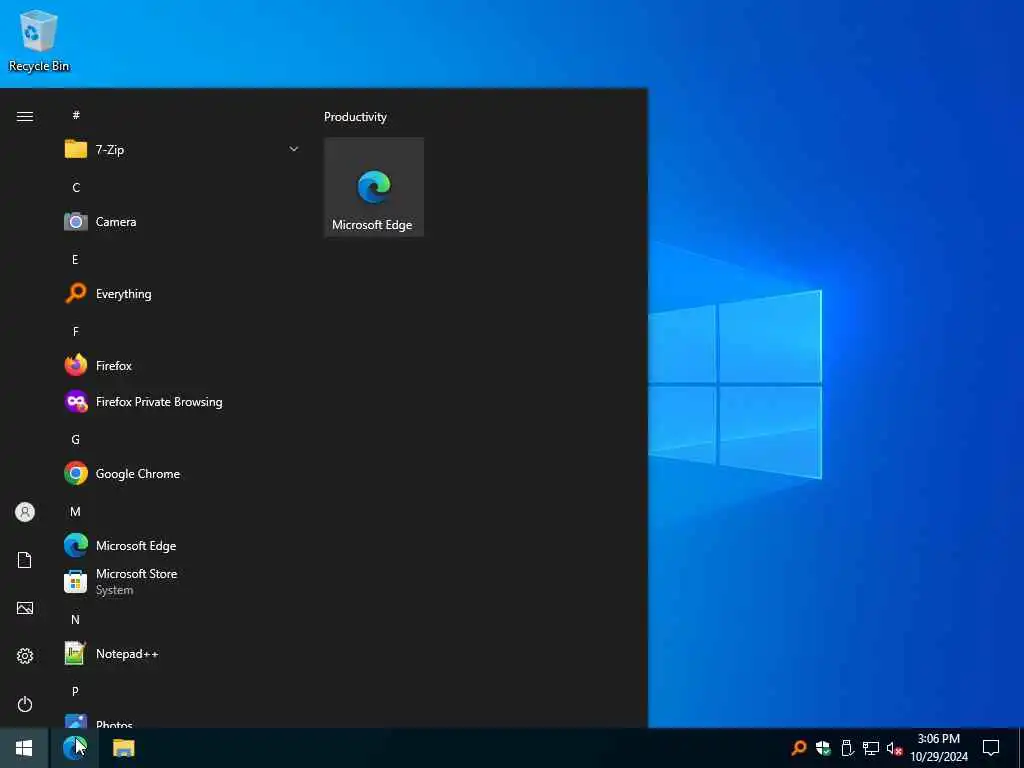Click the Safely Remove Hardware tray icon
The height and width of the screenshot is (768, 1024).
coord(847,748)
